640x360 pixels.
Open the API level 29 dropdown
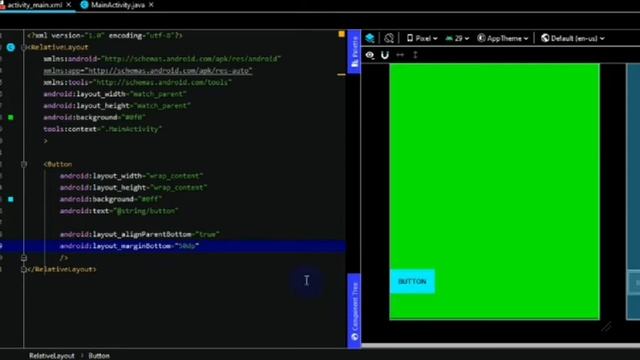pyautogui.click(x=457, y=38)
